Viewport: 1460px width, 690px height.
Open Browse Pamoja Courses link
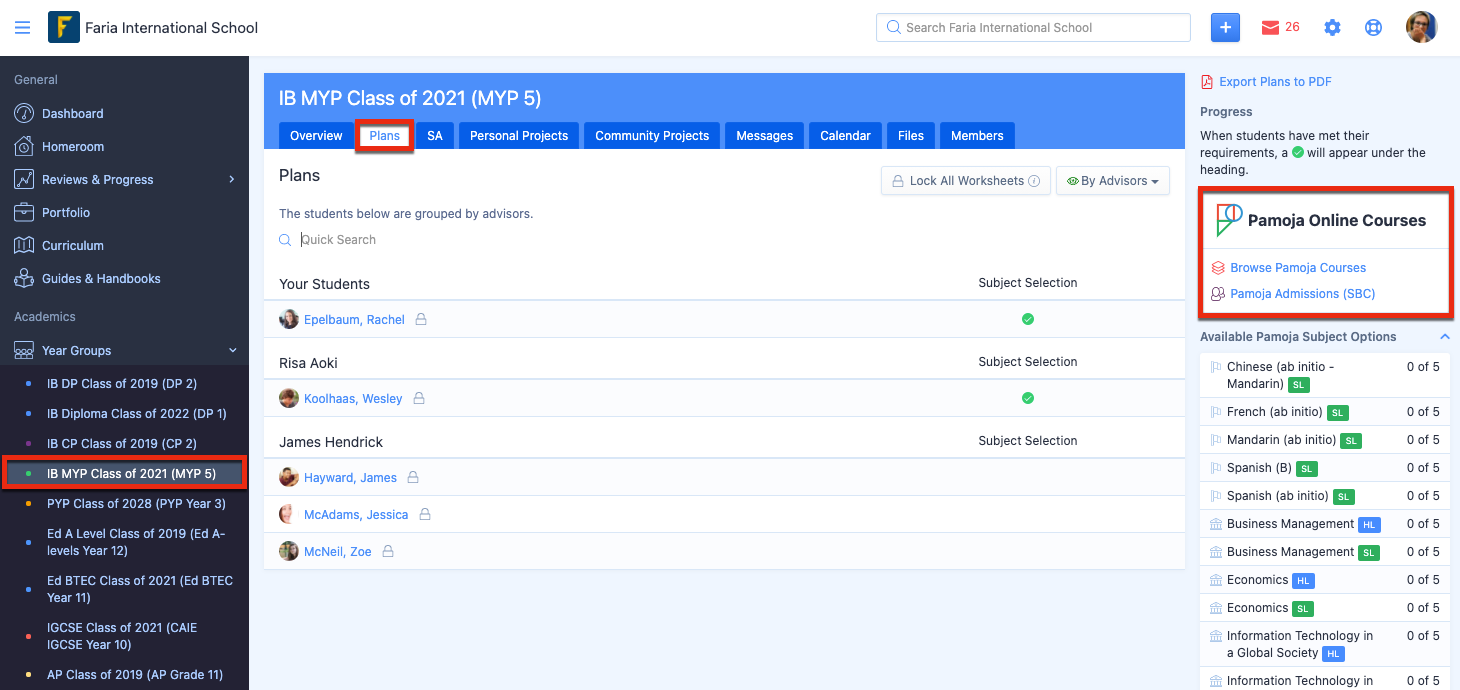coord(1297,268)
